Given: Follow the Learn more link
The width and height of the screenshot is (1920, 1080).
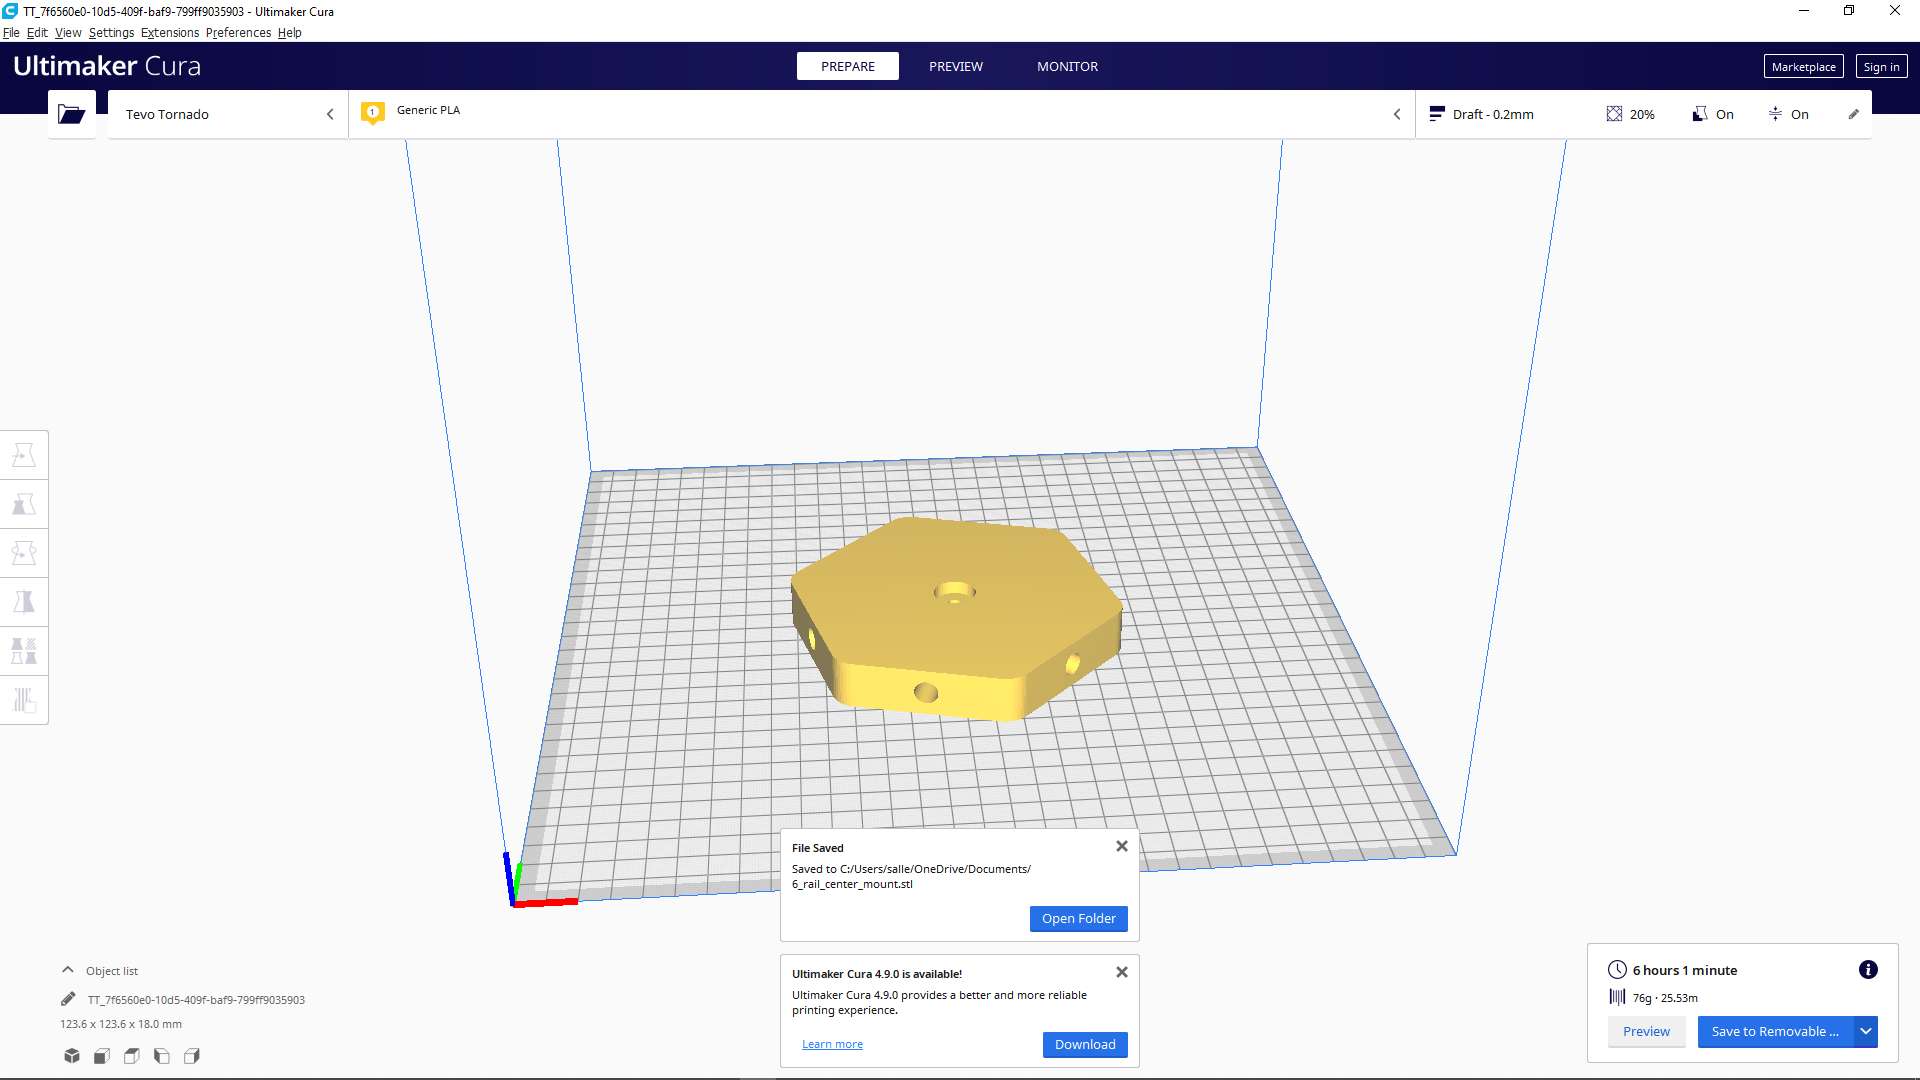Looking at the screenshot, I should 832,1044.
